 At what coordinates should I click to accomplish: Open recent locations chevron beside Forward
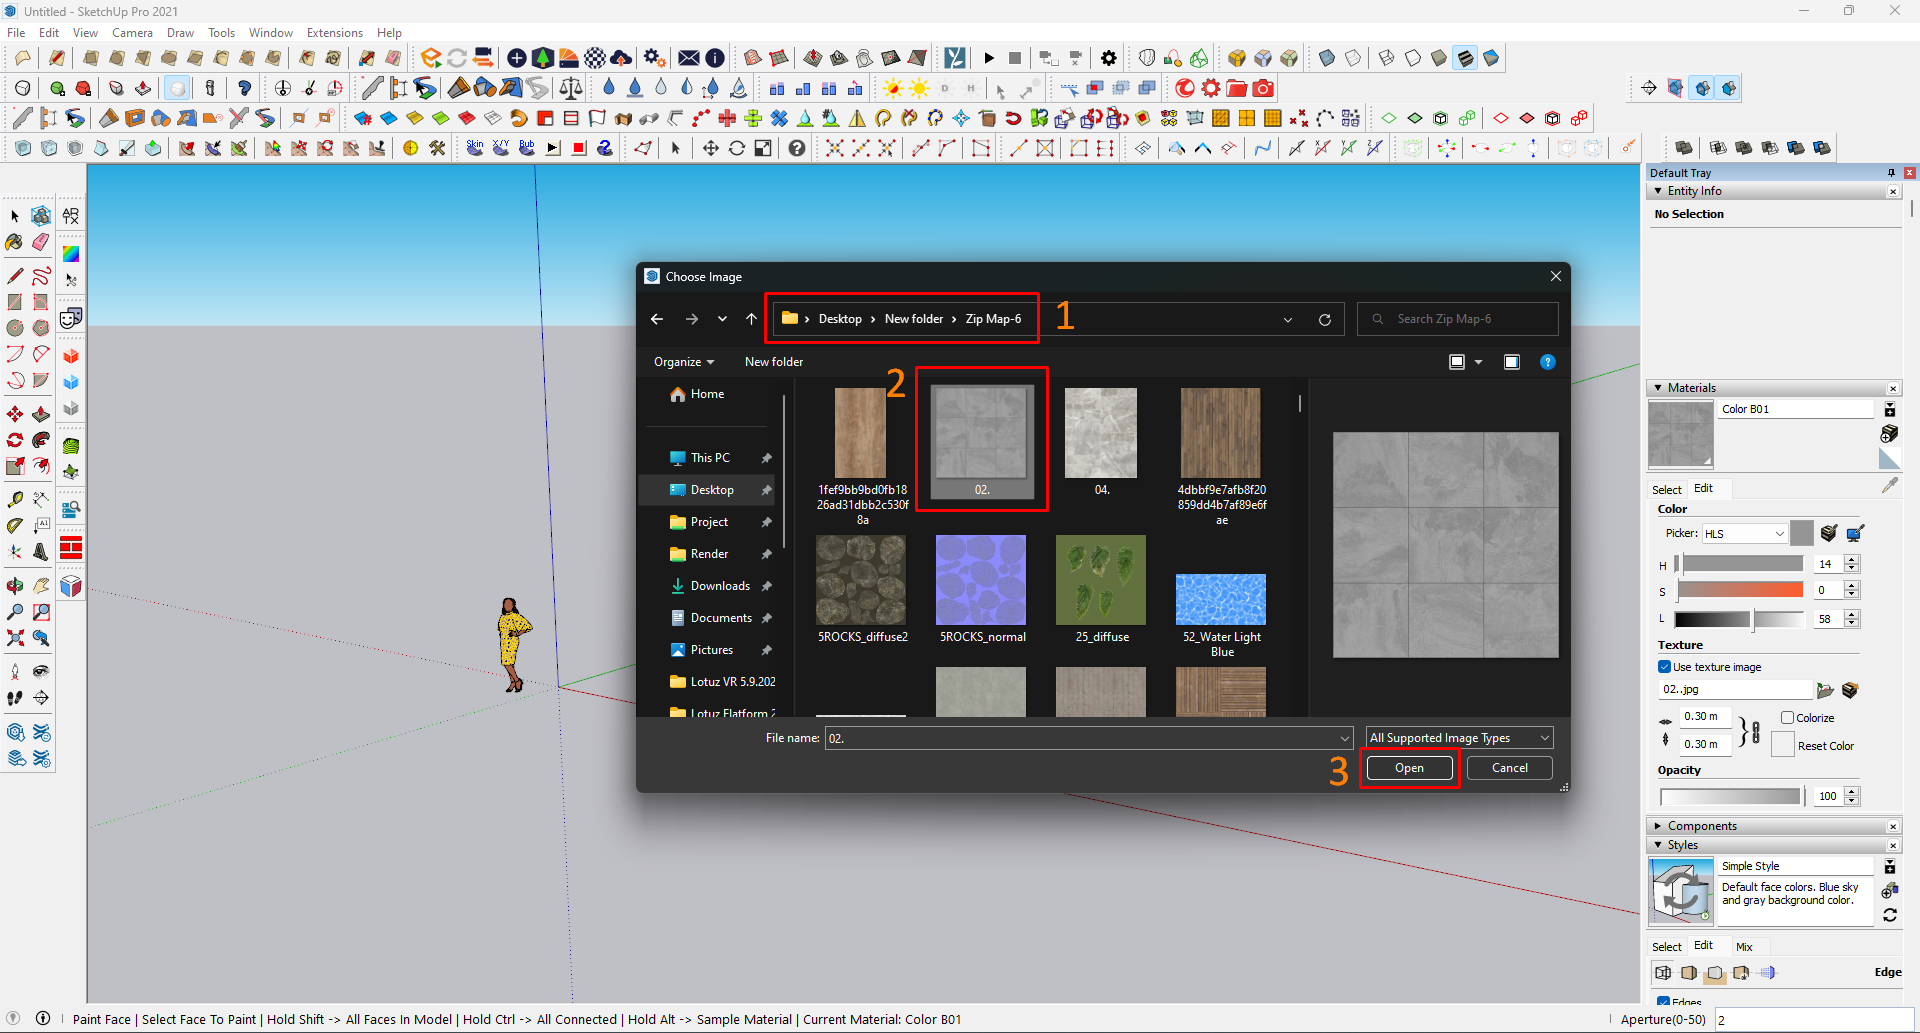[722, 319]
